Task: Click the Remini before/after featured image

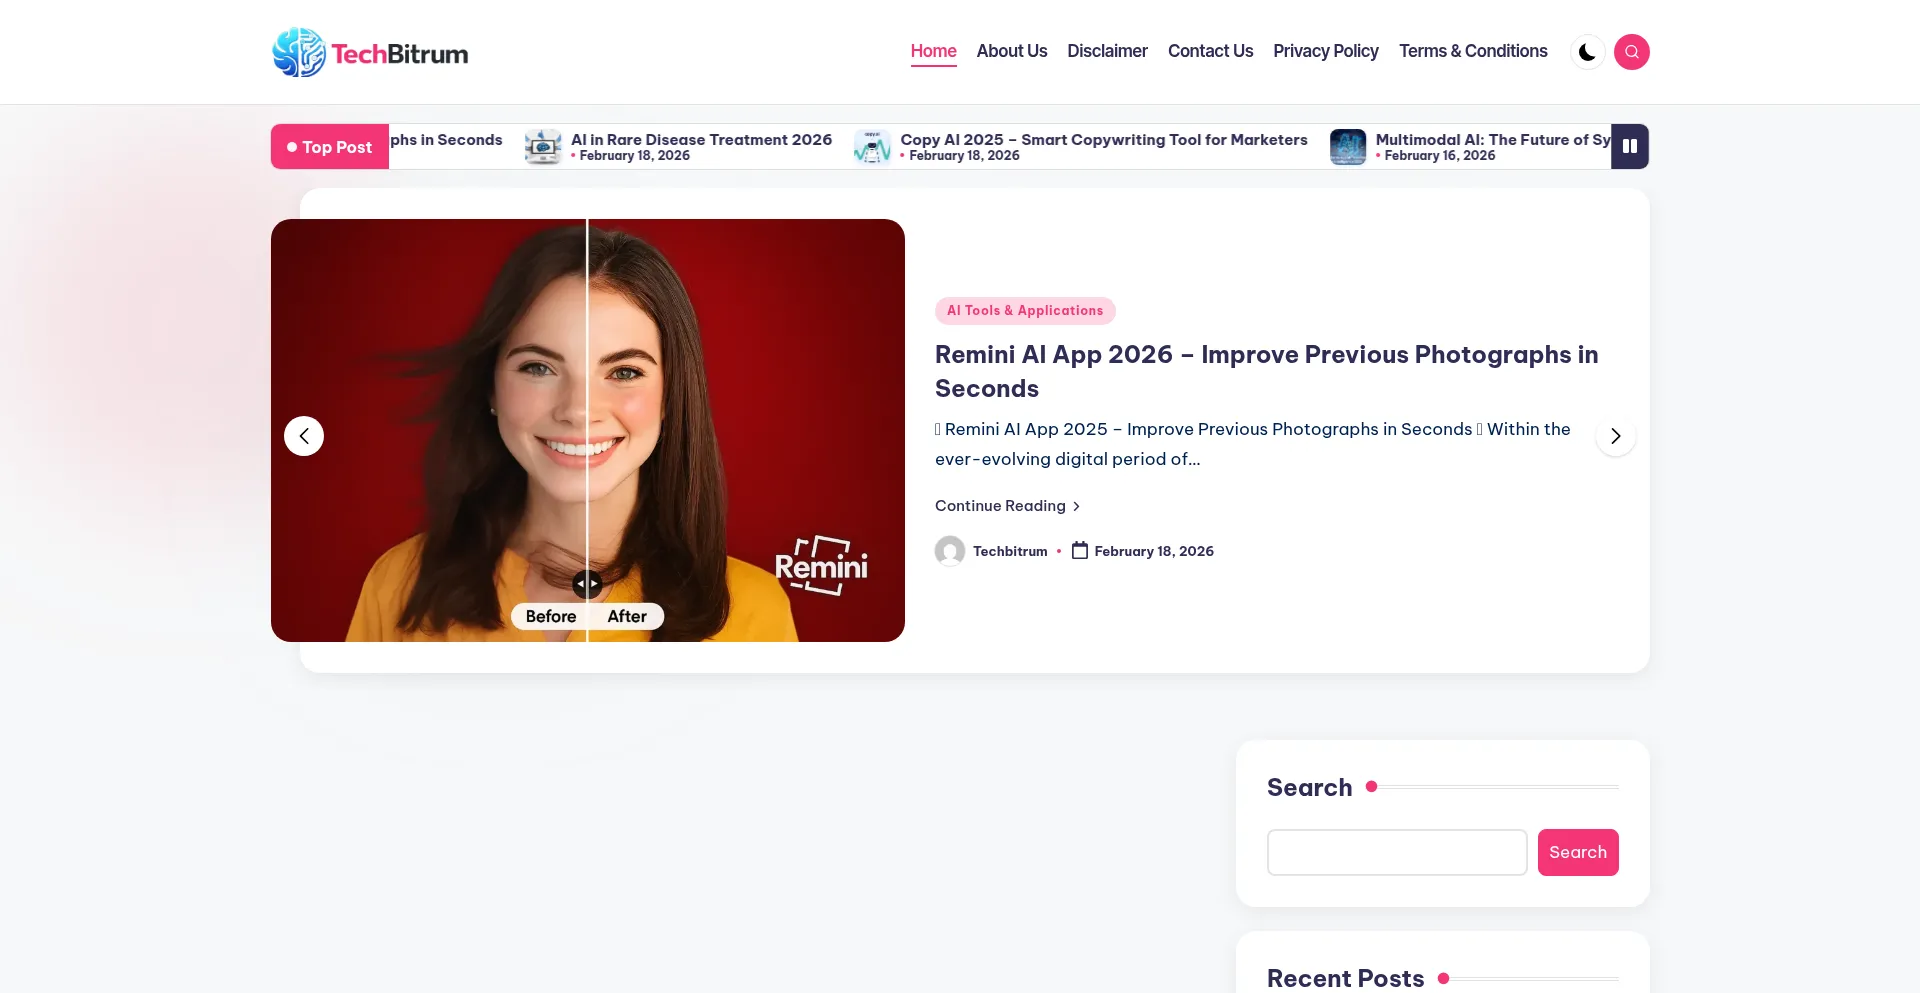Action: point(588,430)
